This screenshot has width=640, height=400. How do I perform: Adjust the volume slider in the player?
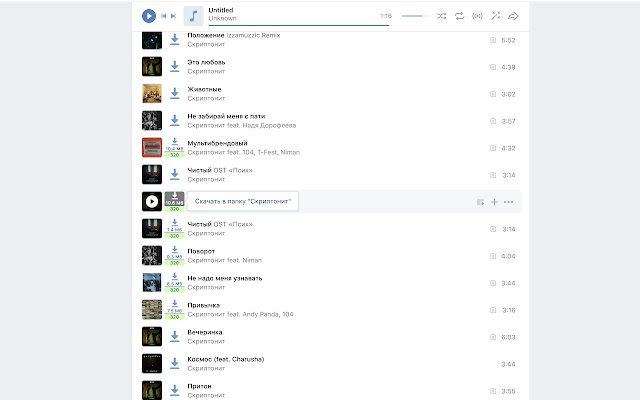pos(414,16)
